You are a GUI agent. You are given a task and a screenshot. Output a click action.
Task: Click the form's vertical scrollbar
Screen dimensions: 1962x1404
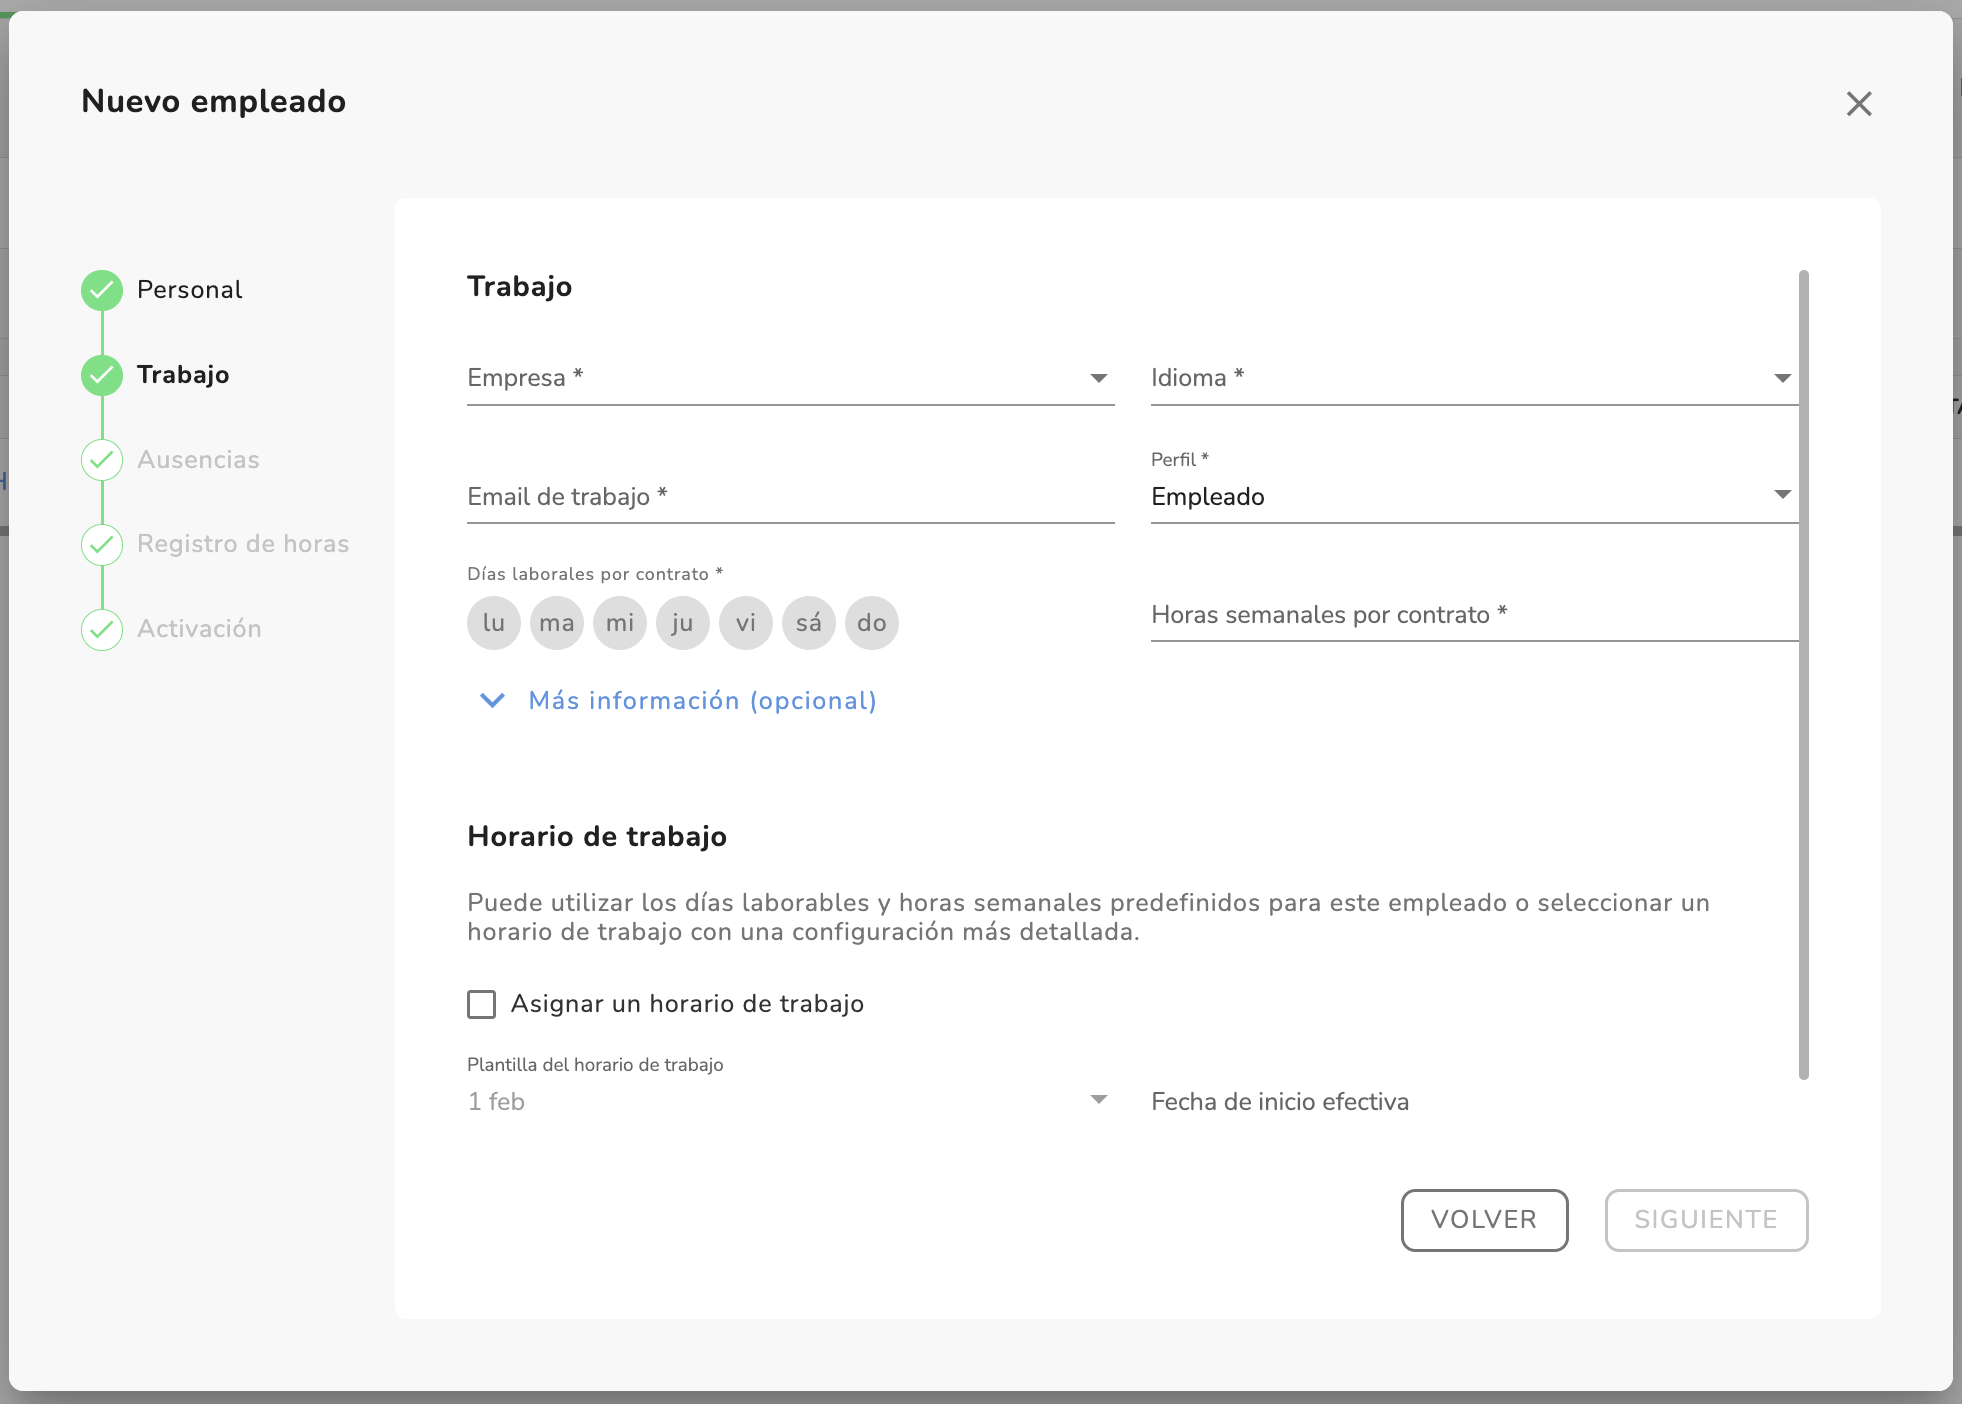click(1804, 674)
